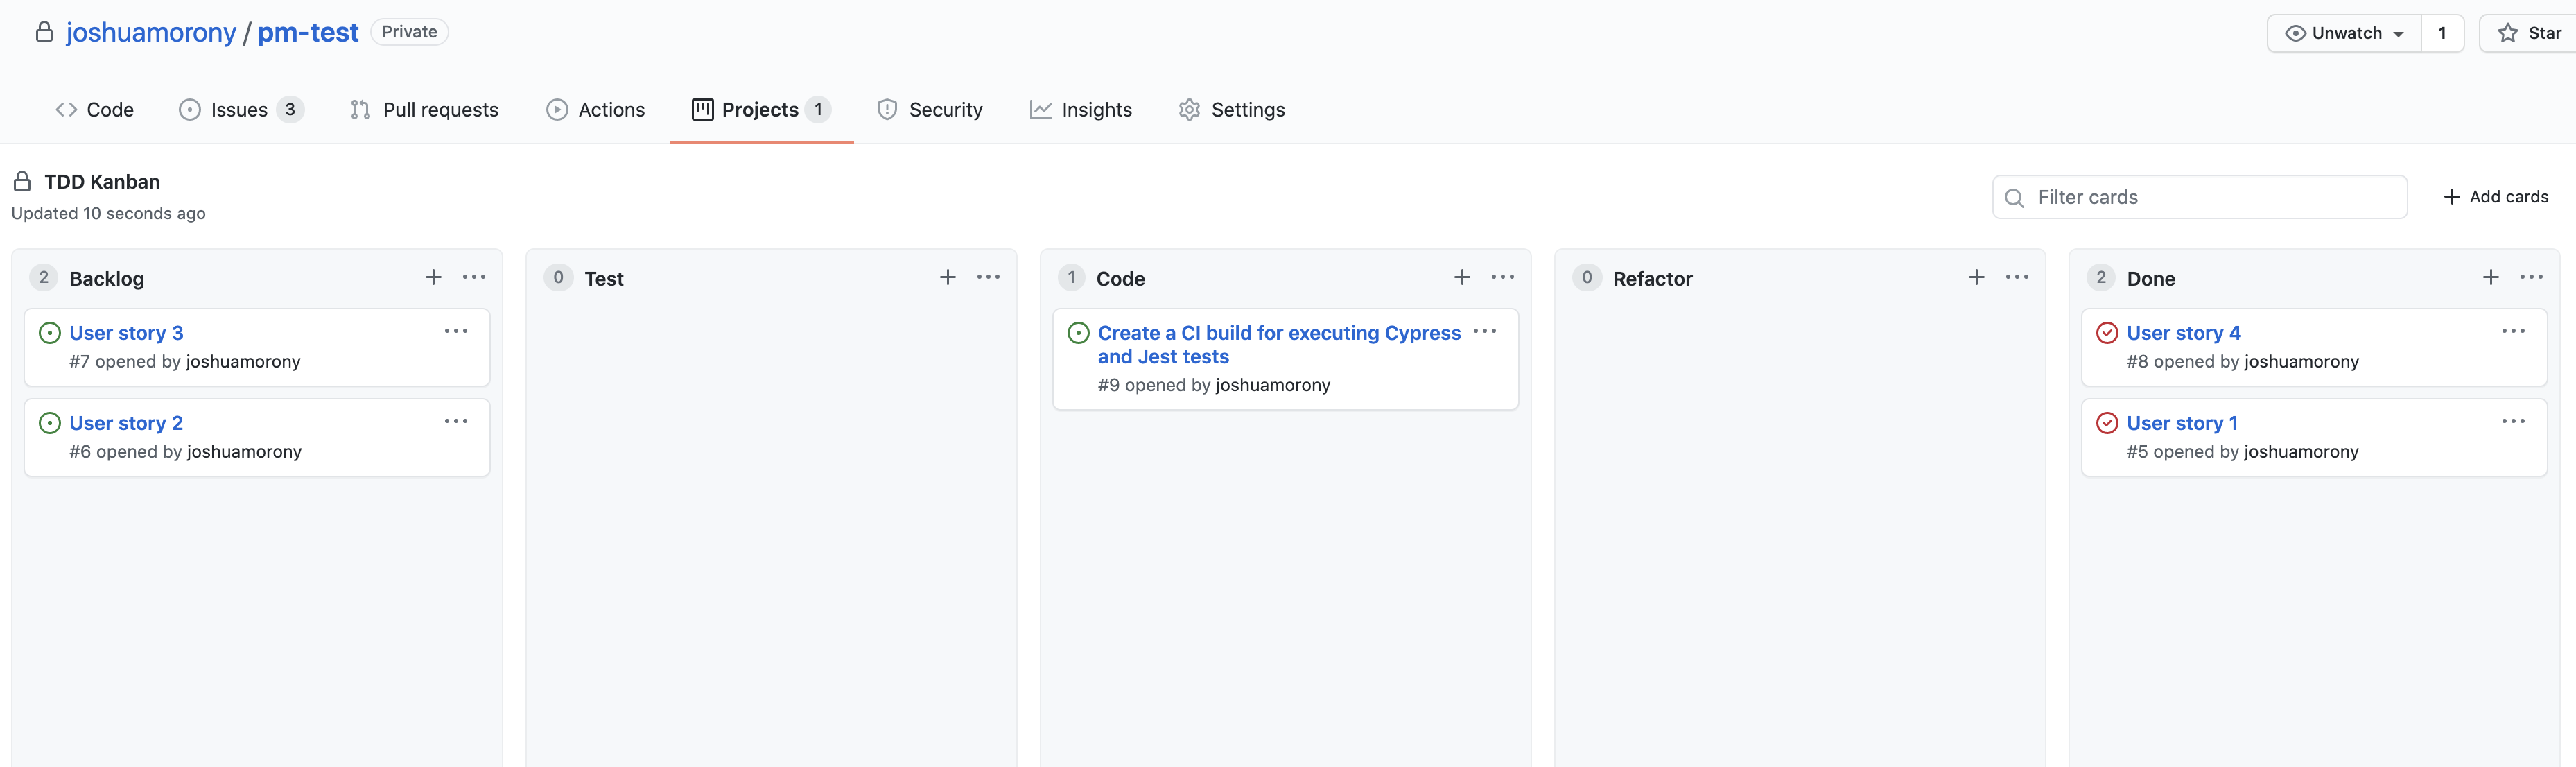Add a card to Code column
The height and width of the screenshot is (767, 2576).
(x=1461, y=277)
